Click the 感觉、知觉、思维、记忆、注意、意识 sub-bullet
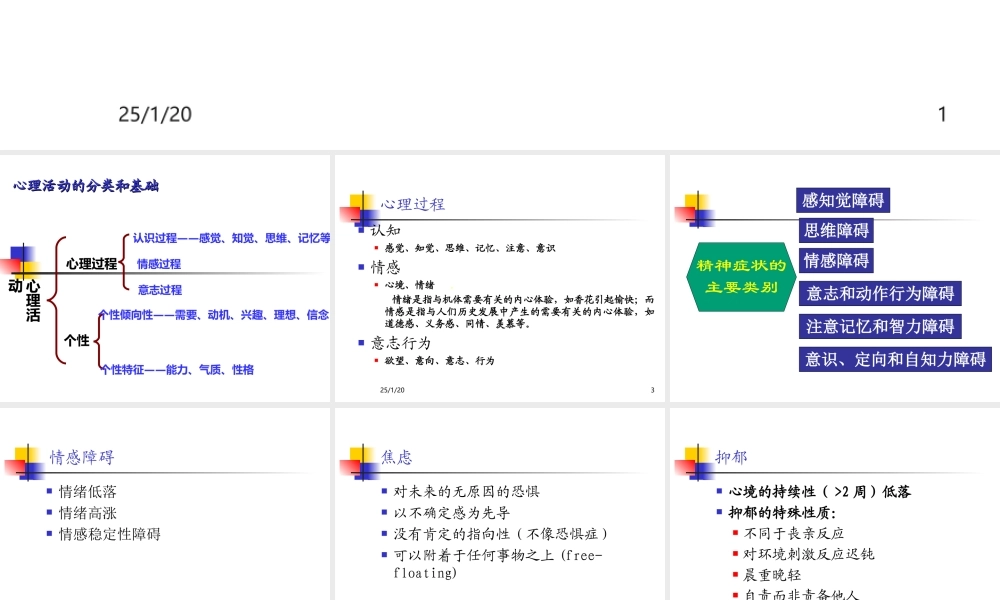Viewport: 1000px width, 600px height. (470, 248)
